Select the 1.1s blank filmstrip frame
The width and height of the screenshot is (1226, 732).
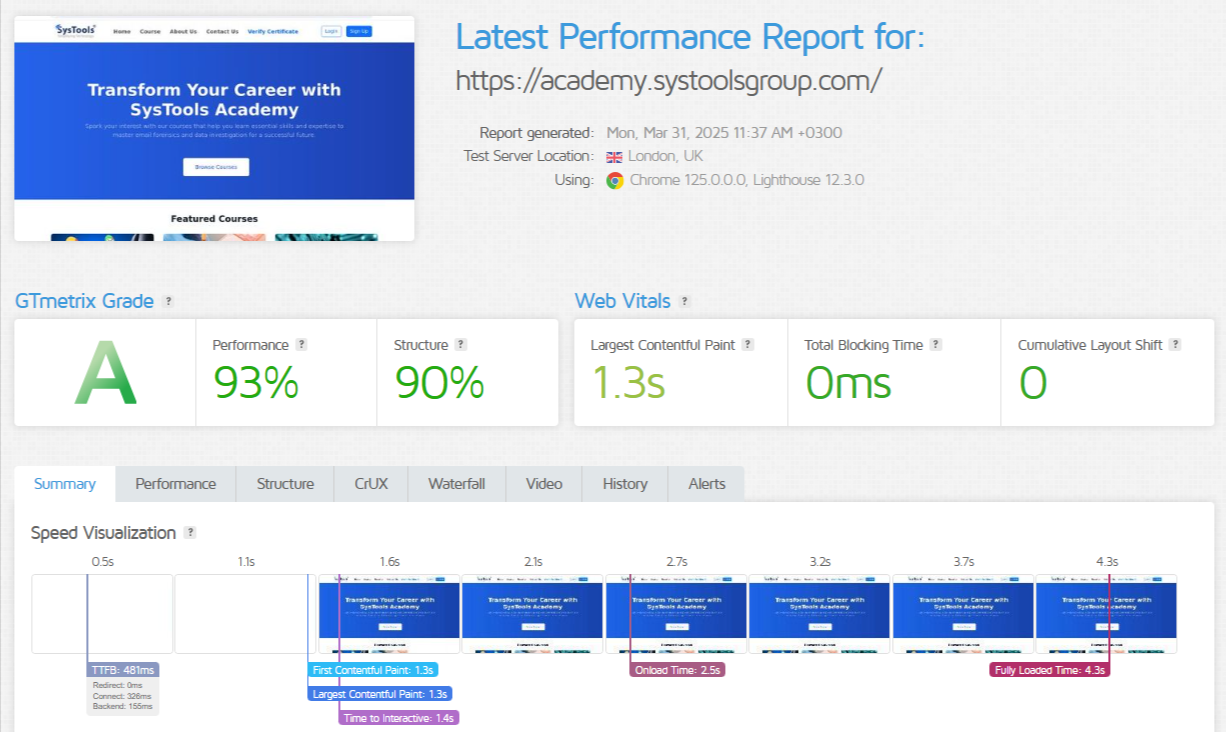[245, 614]
